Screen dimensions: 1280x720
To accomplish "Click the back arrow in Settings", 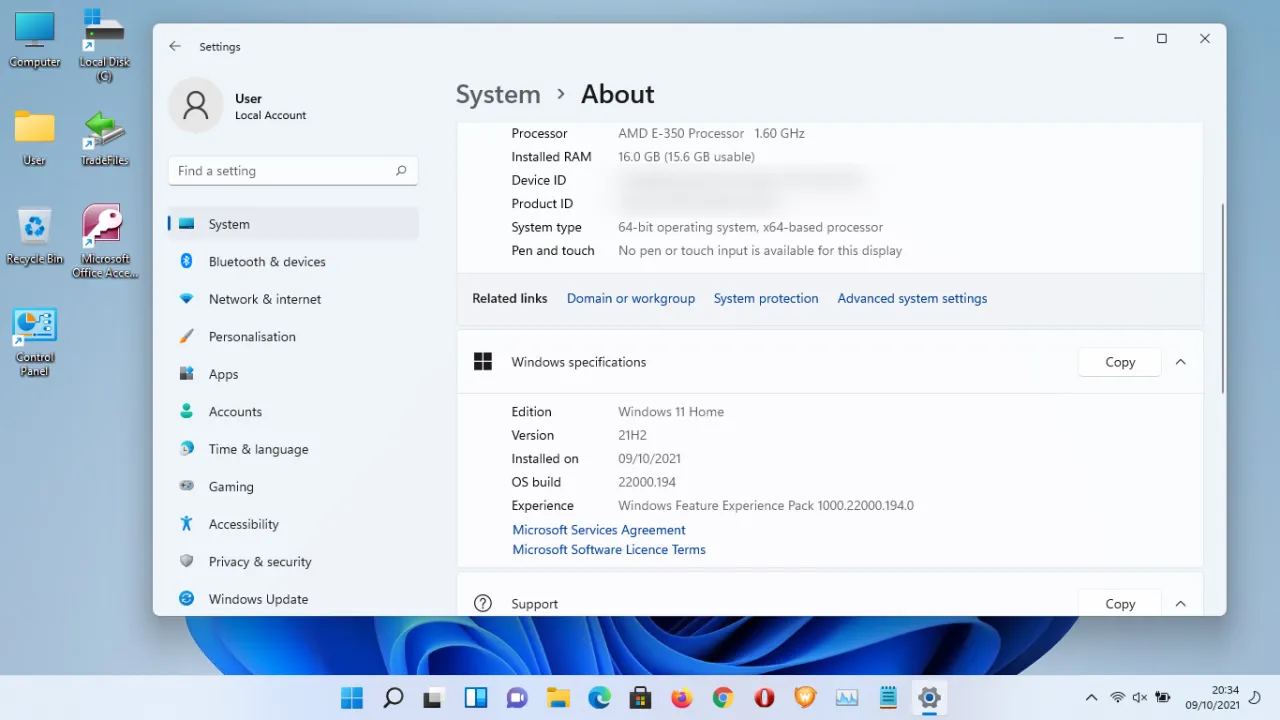I will (175, 46).
